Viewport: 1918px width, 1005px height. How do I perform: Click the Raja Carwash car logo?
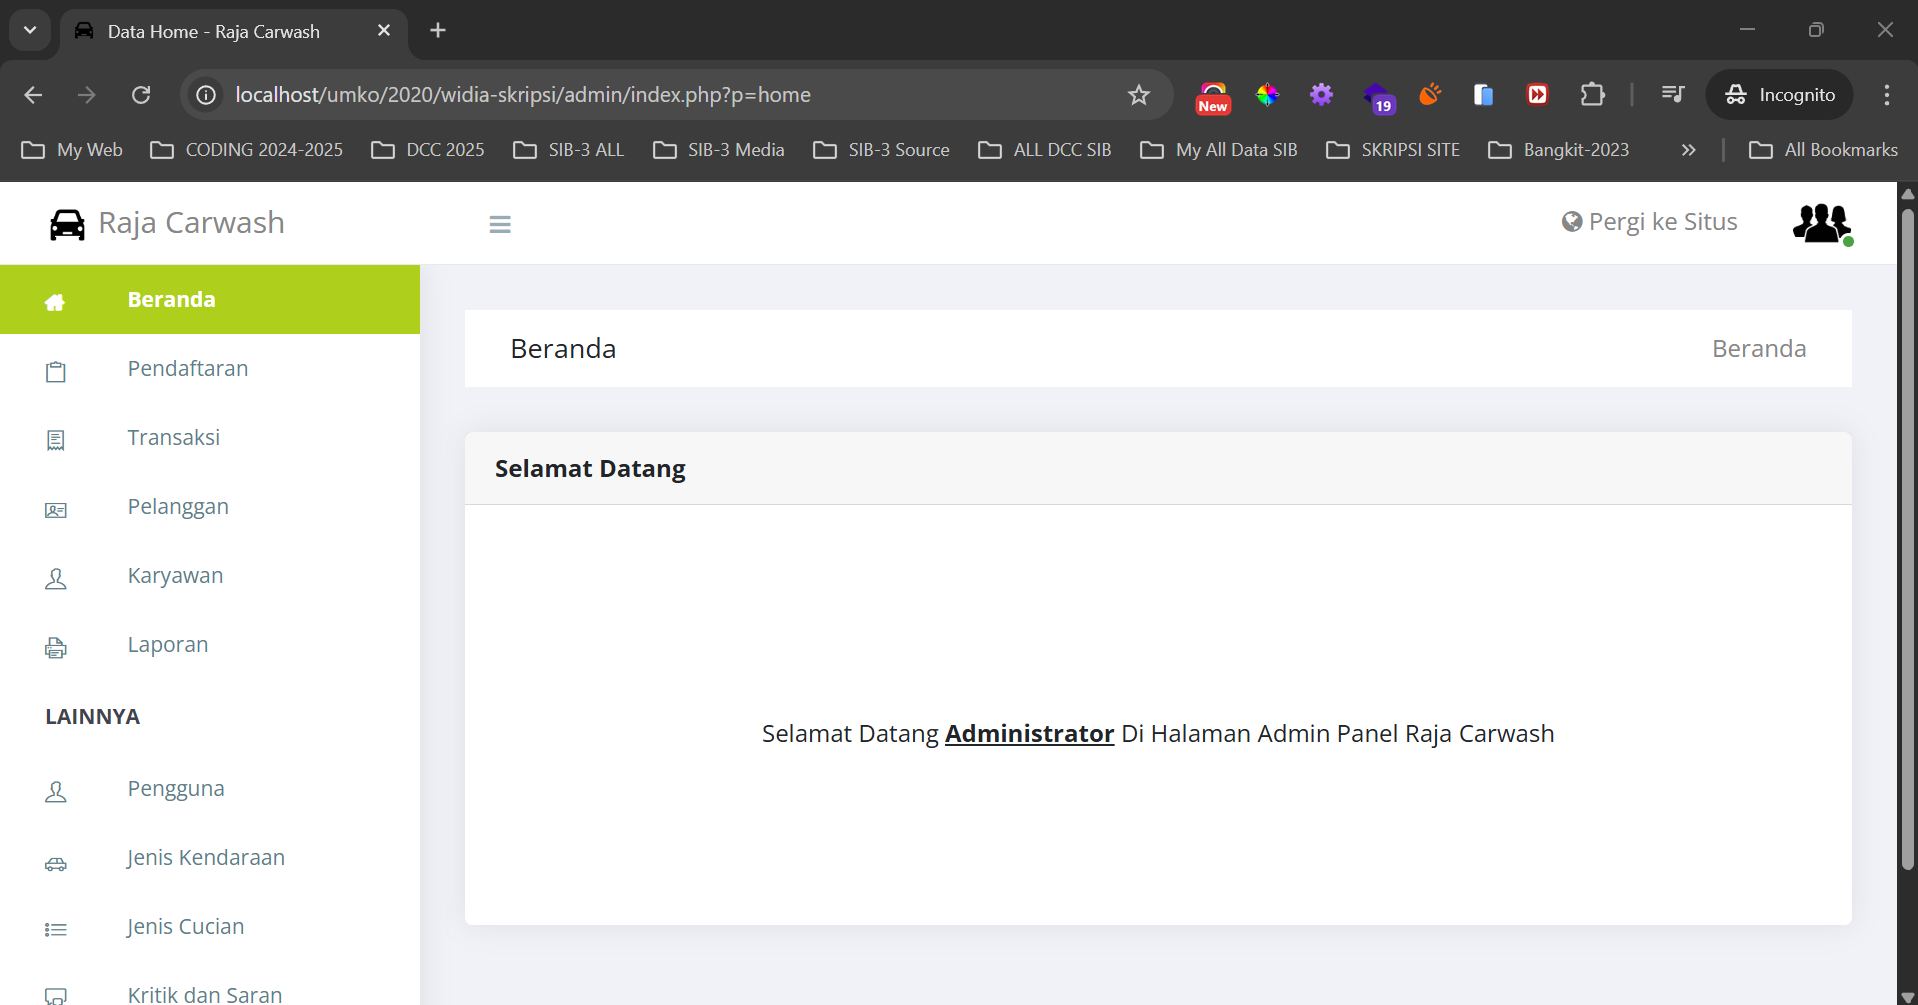pyautogui.click(x=66, y=223)
